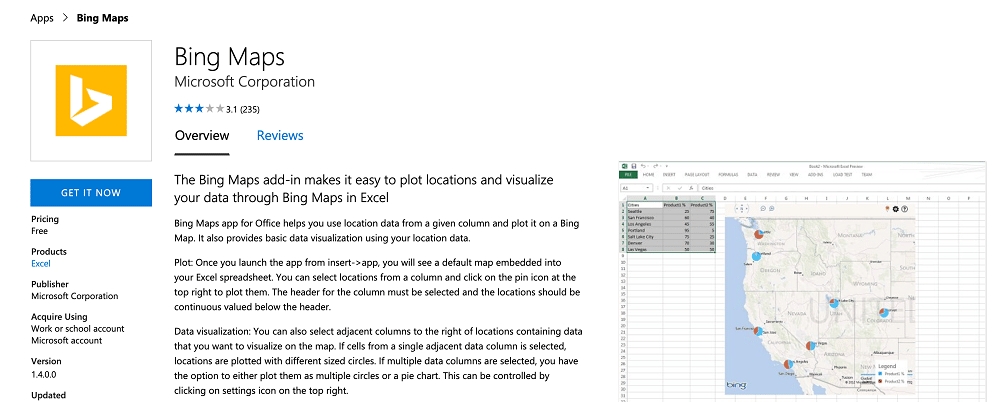The width and height of the screenshot is (1000, 402).
Task: Click the paragraph starting with Plot:
Action: click(x=377, y=285)
